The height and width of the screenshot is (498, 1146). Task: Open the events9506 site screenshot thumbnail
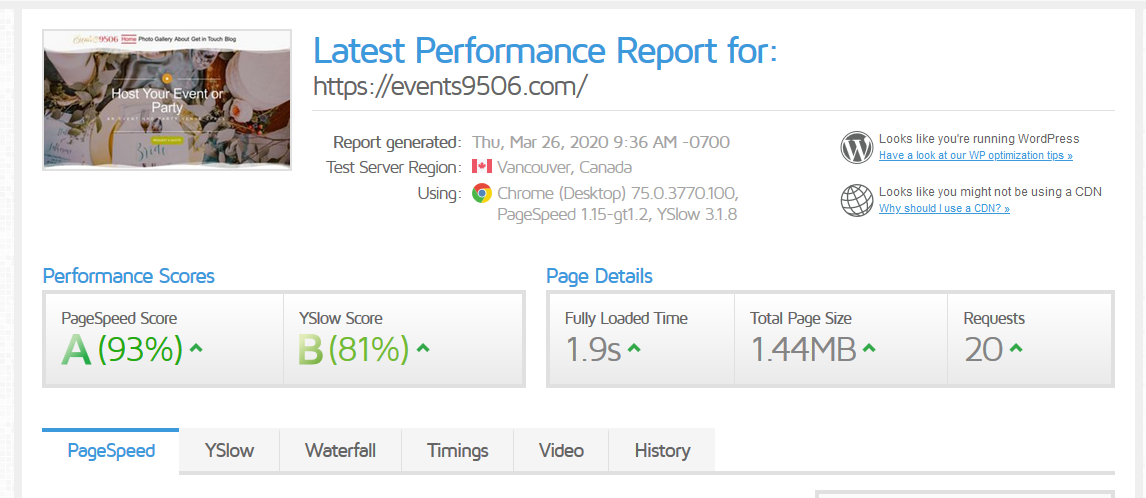(167, 99)
